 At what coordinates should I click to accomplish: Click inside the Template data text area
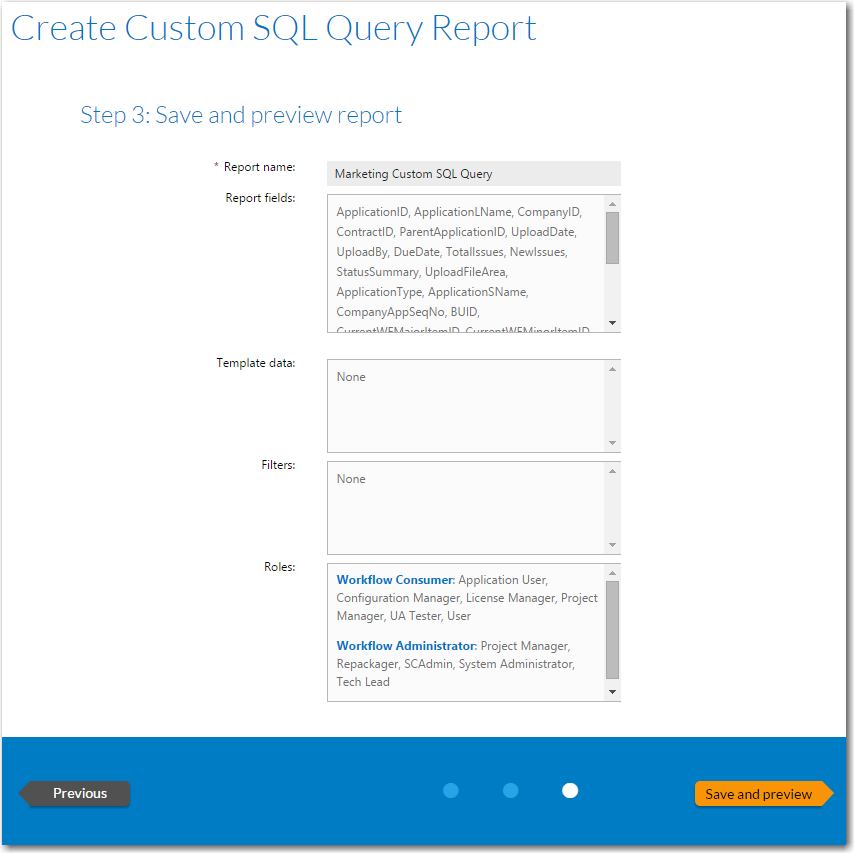pyautogui.click(x=465, y=406)
